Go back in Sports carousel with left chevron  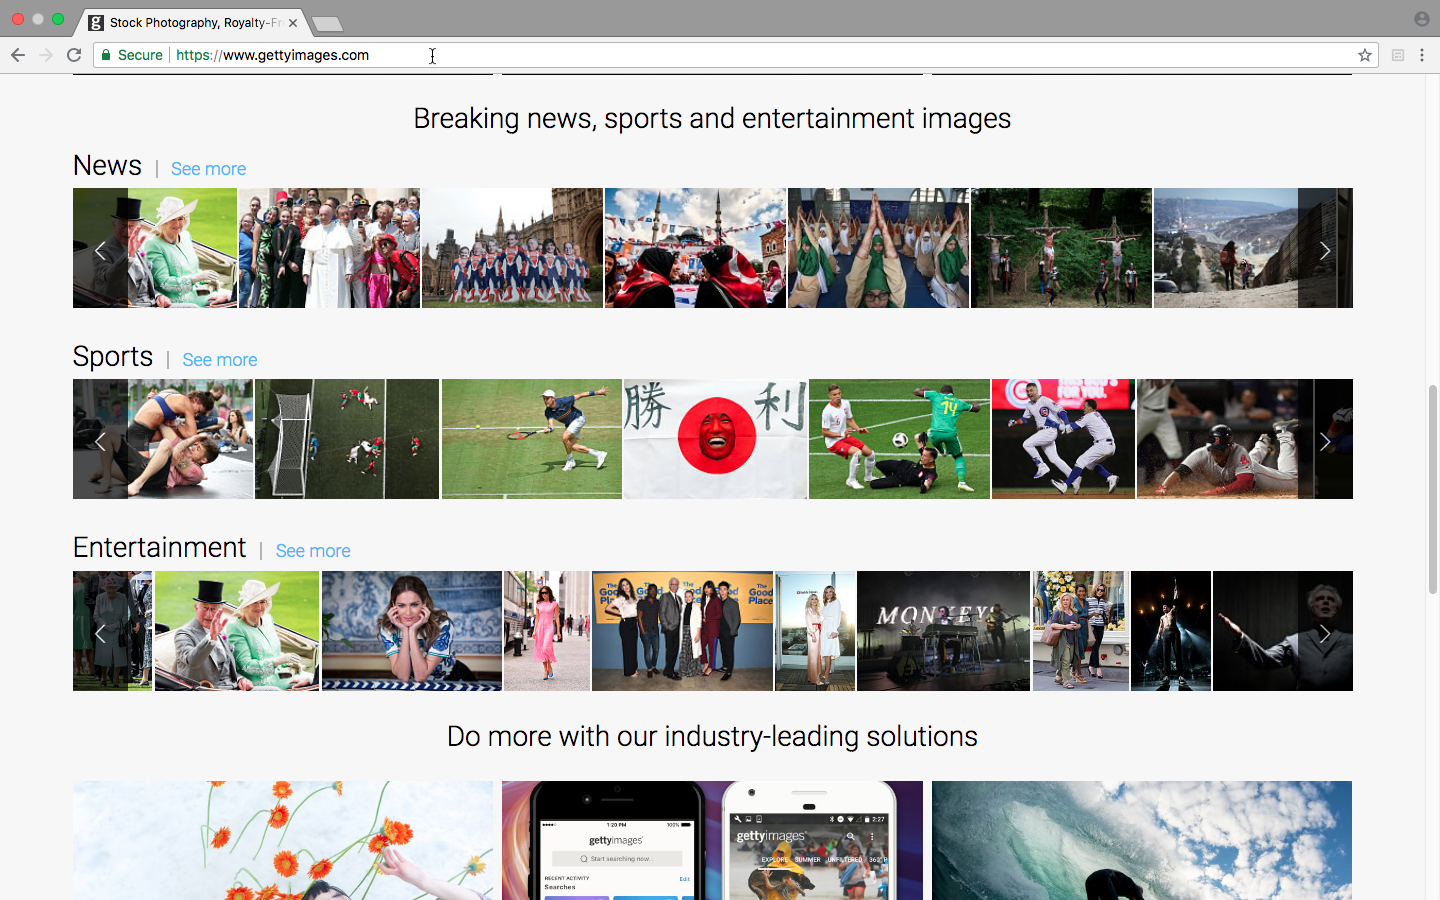(x=100, y=441)
